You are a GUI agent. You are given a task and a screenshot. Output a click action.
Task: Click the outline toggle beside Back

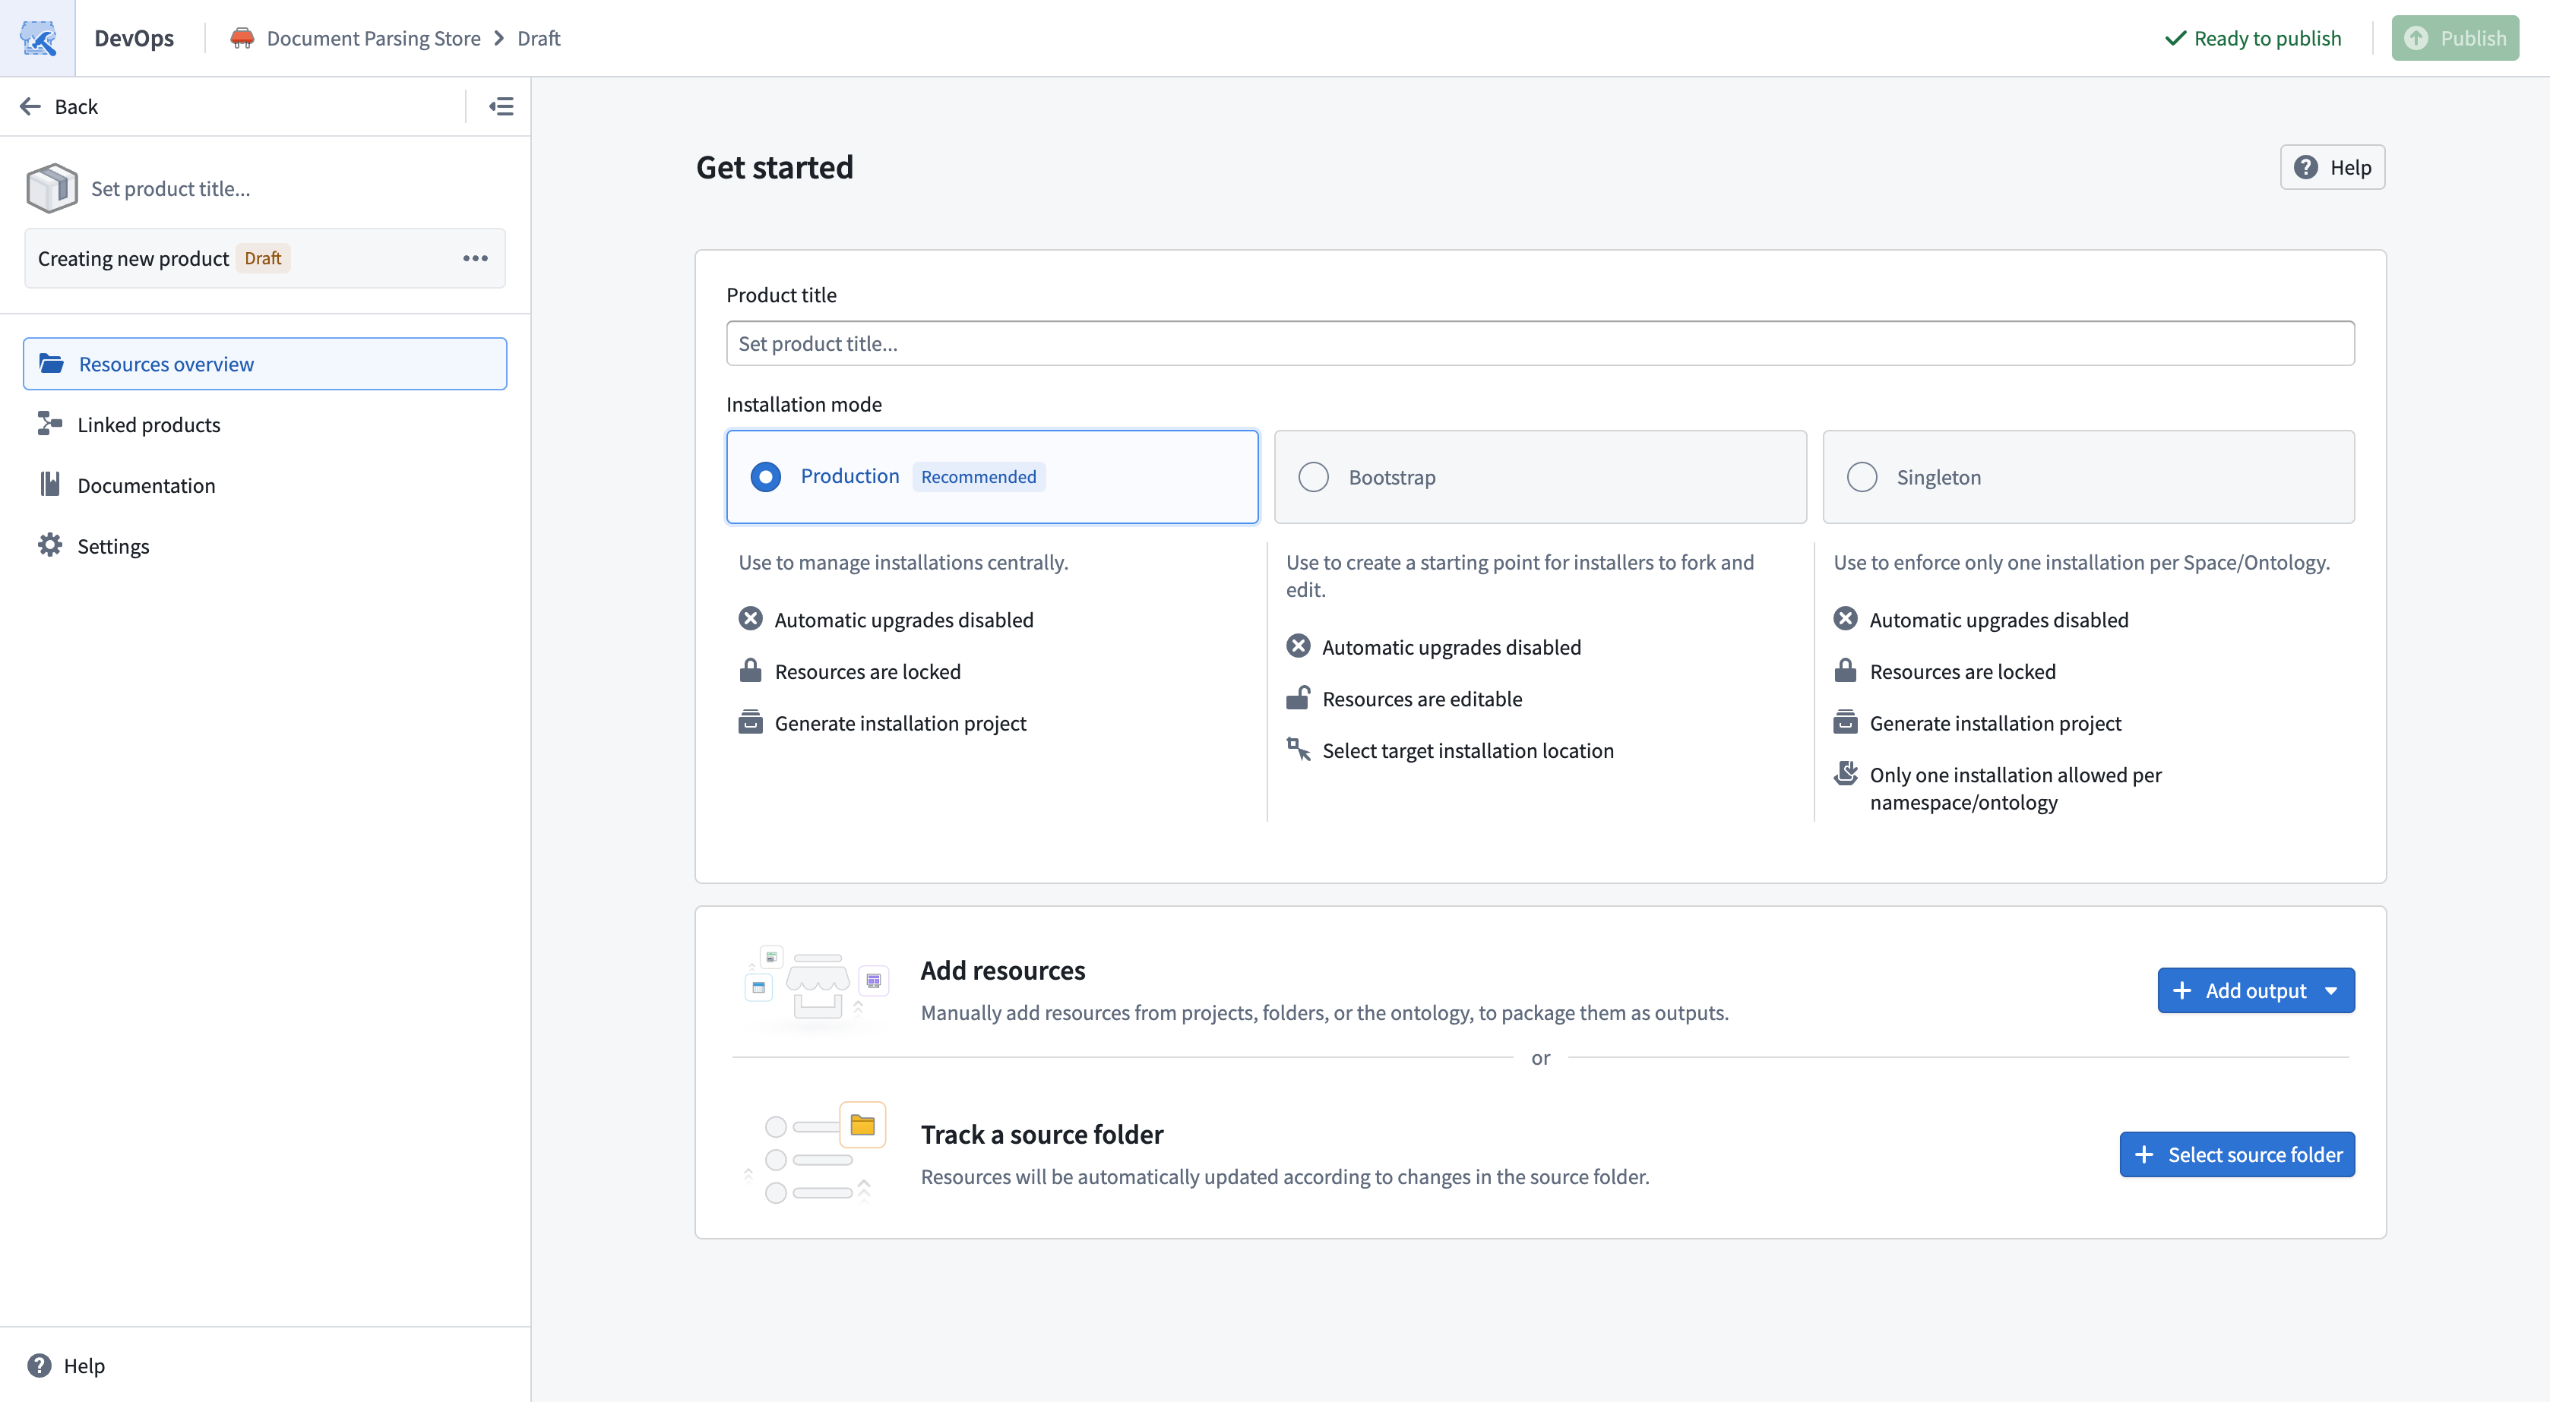click(x=500, y=105)
